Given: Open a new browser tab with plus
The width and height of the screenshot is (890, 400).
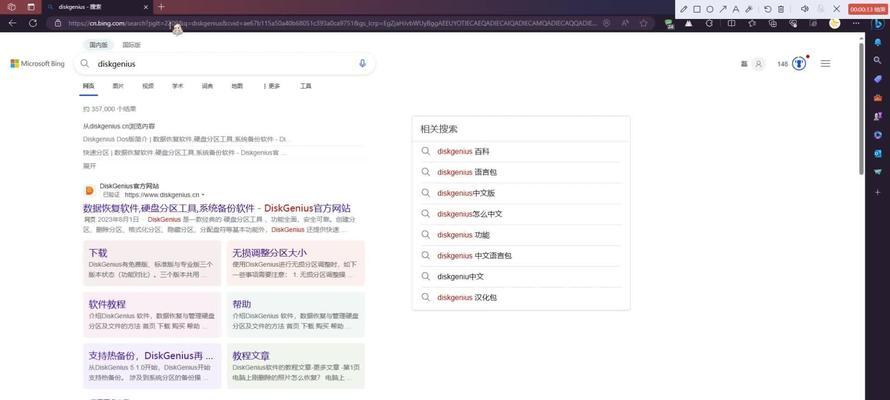Looking at the screenshot, I should [x=161, y=7].
